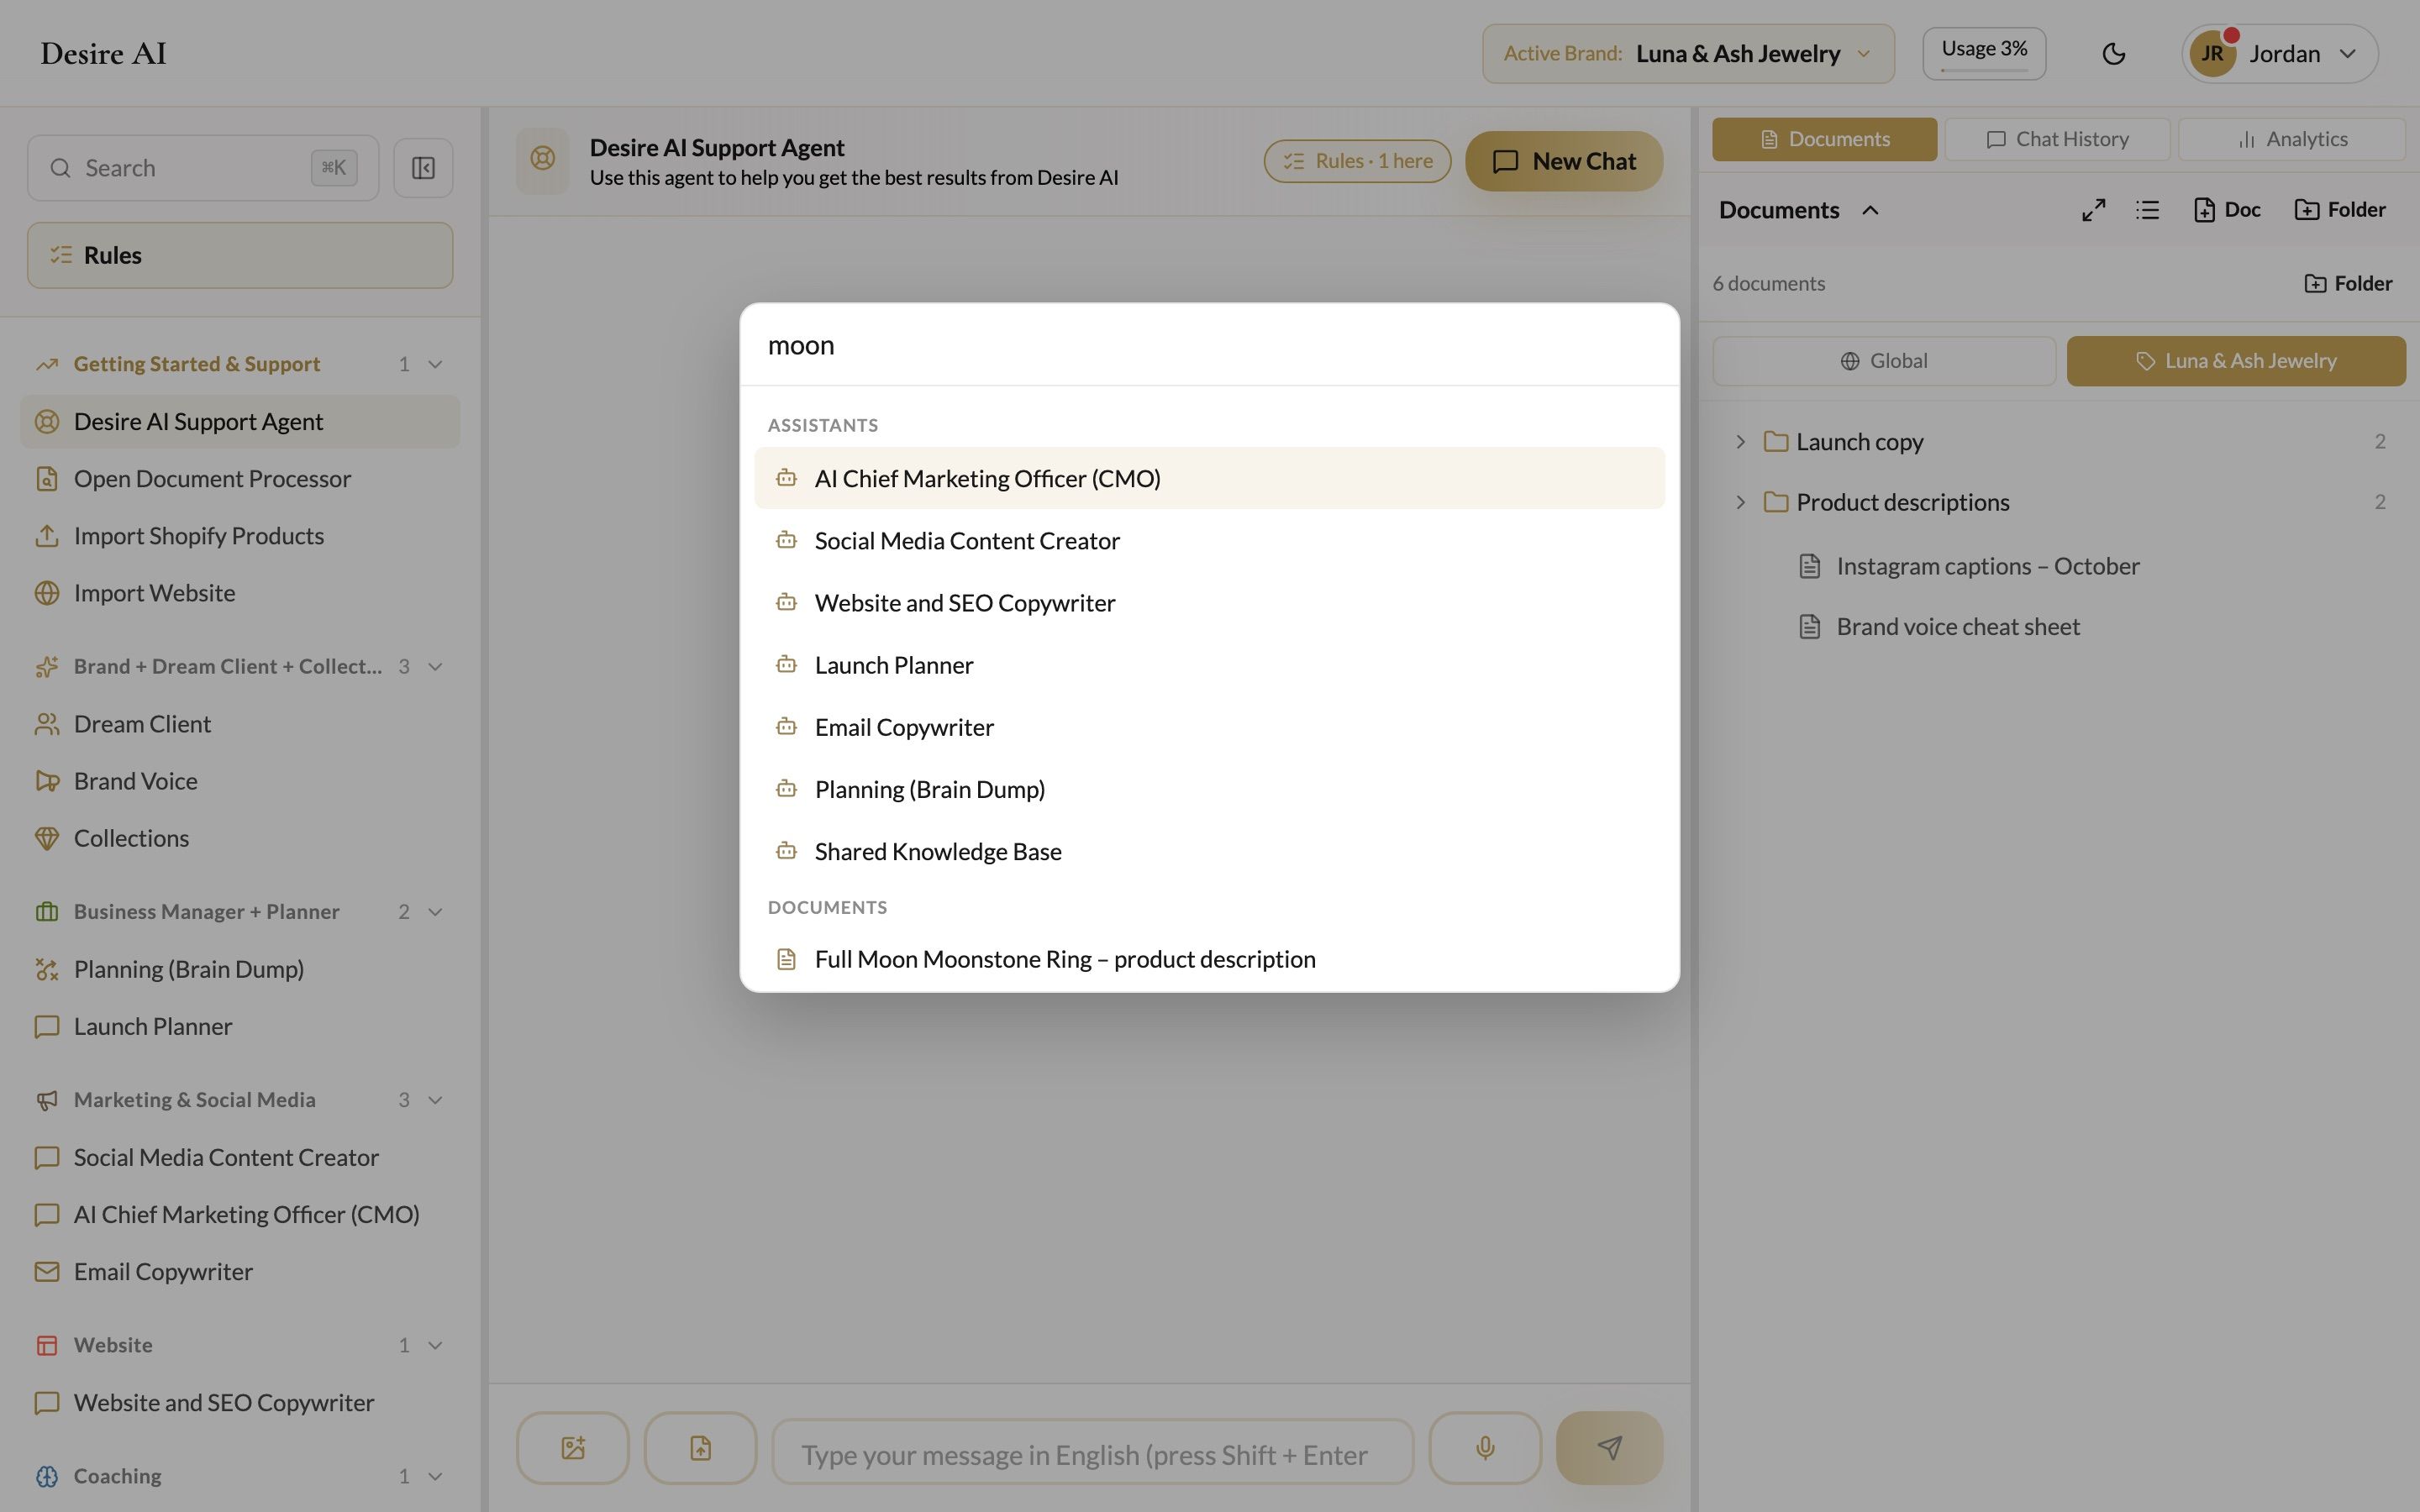
Task: Open sidebar Planning (Brain Dump)
Action: pyautogui.click(x=240, y=969)
